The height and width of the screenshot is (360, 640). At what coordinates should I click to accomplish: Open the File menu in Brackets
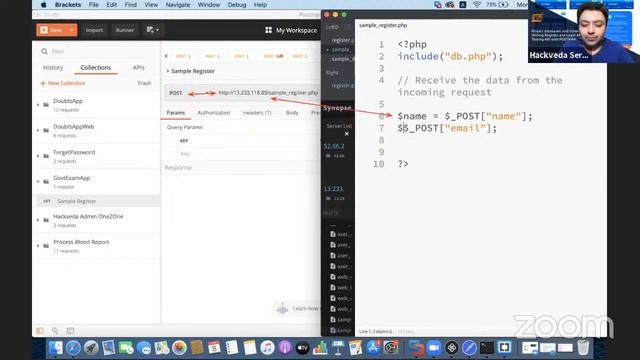click(x=93, y=5)
